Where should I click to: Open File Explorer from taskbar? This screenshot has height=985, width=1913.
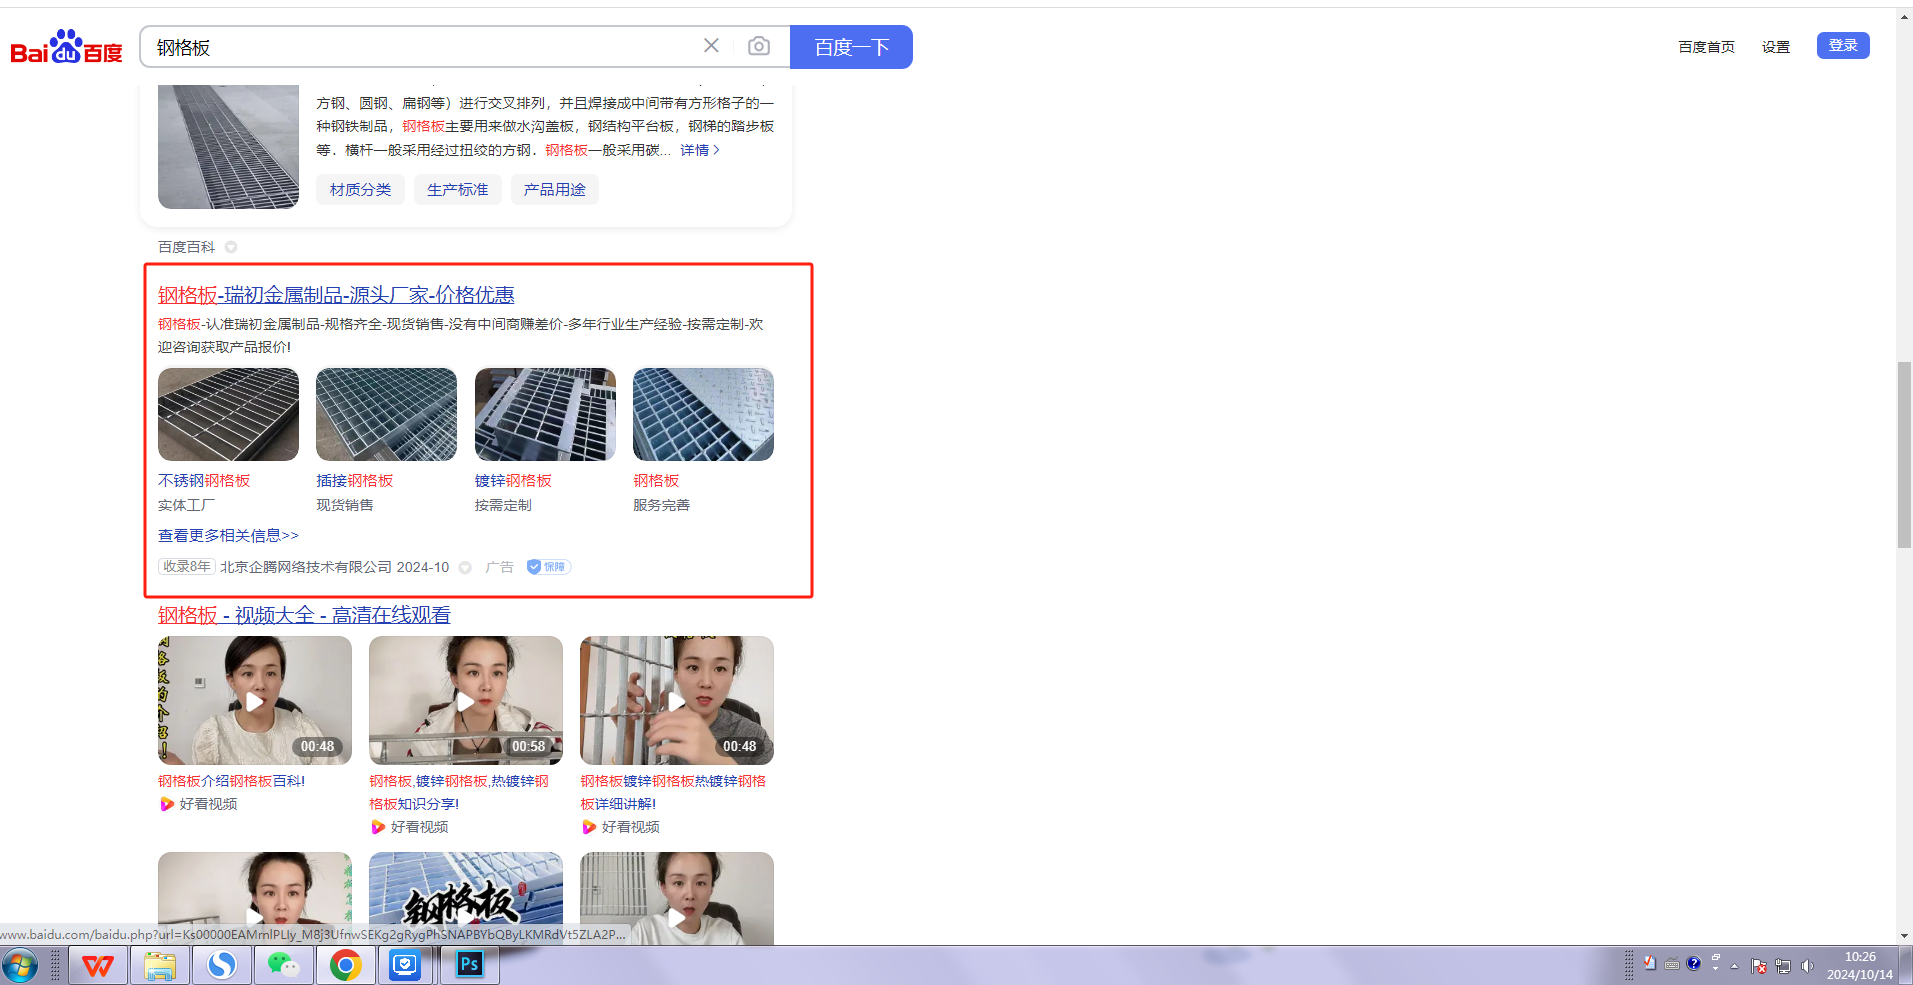160,965
